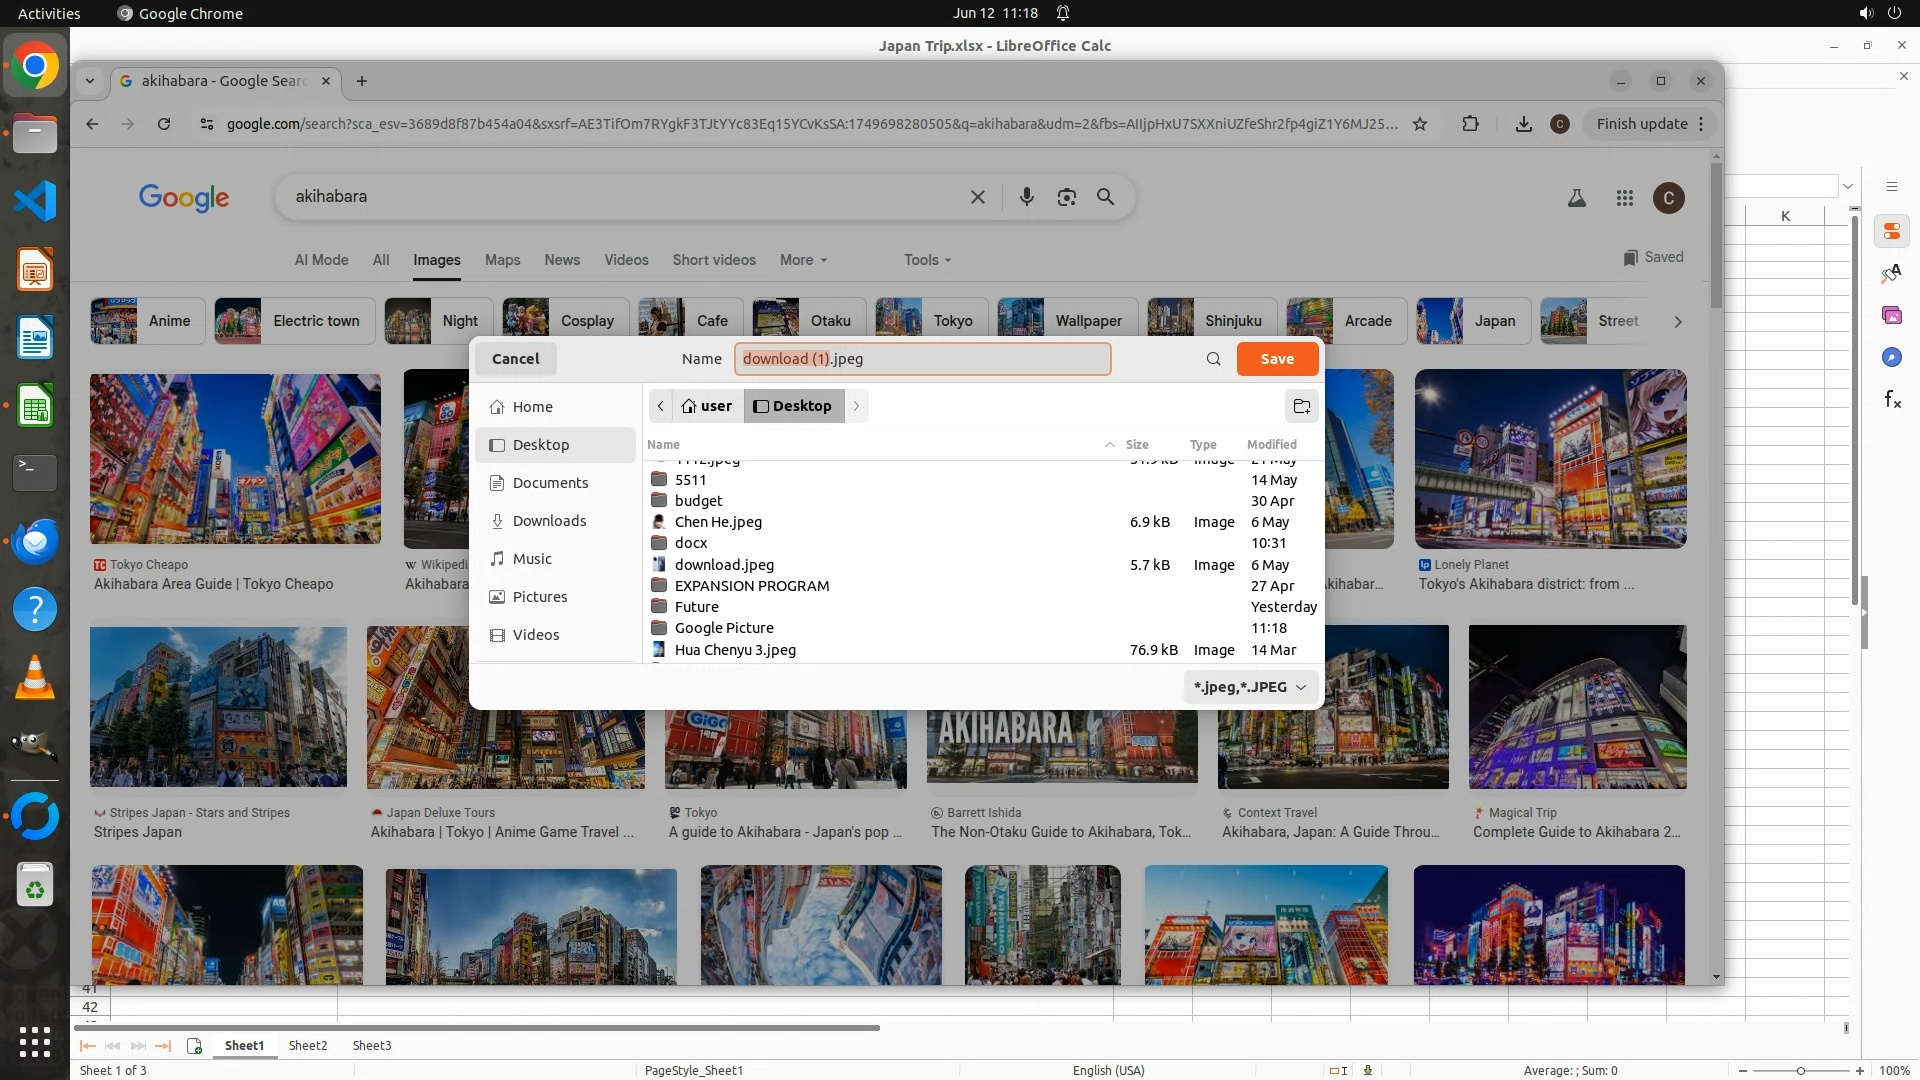Click the Chrome downloads icon
The image size is (1920, 1080).
(x=1523, y=124)
